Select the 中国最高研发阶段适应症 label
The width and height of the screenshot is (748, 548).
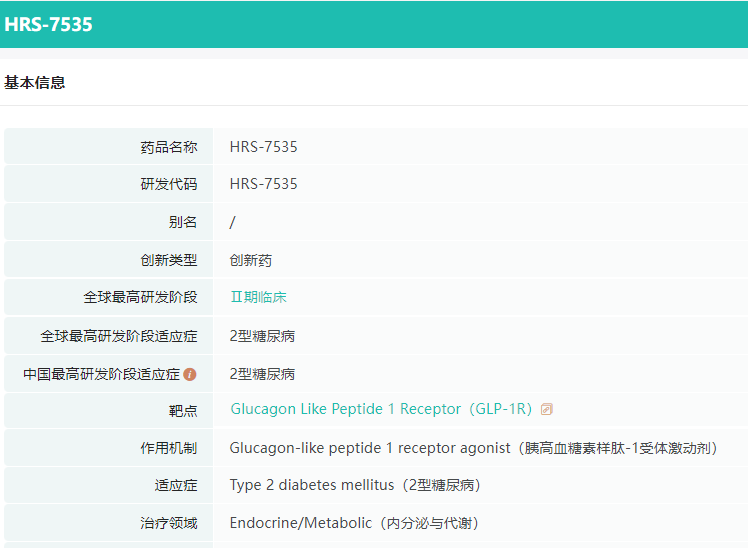(x=102, y=374)
